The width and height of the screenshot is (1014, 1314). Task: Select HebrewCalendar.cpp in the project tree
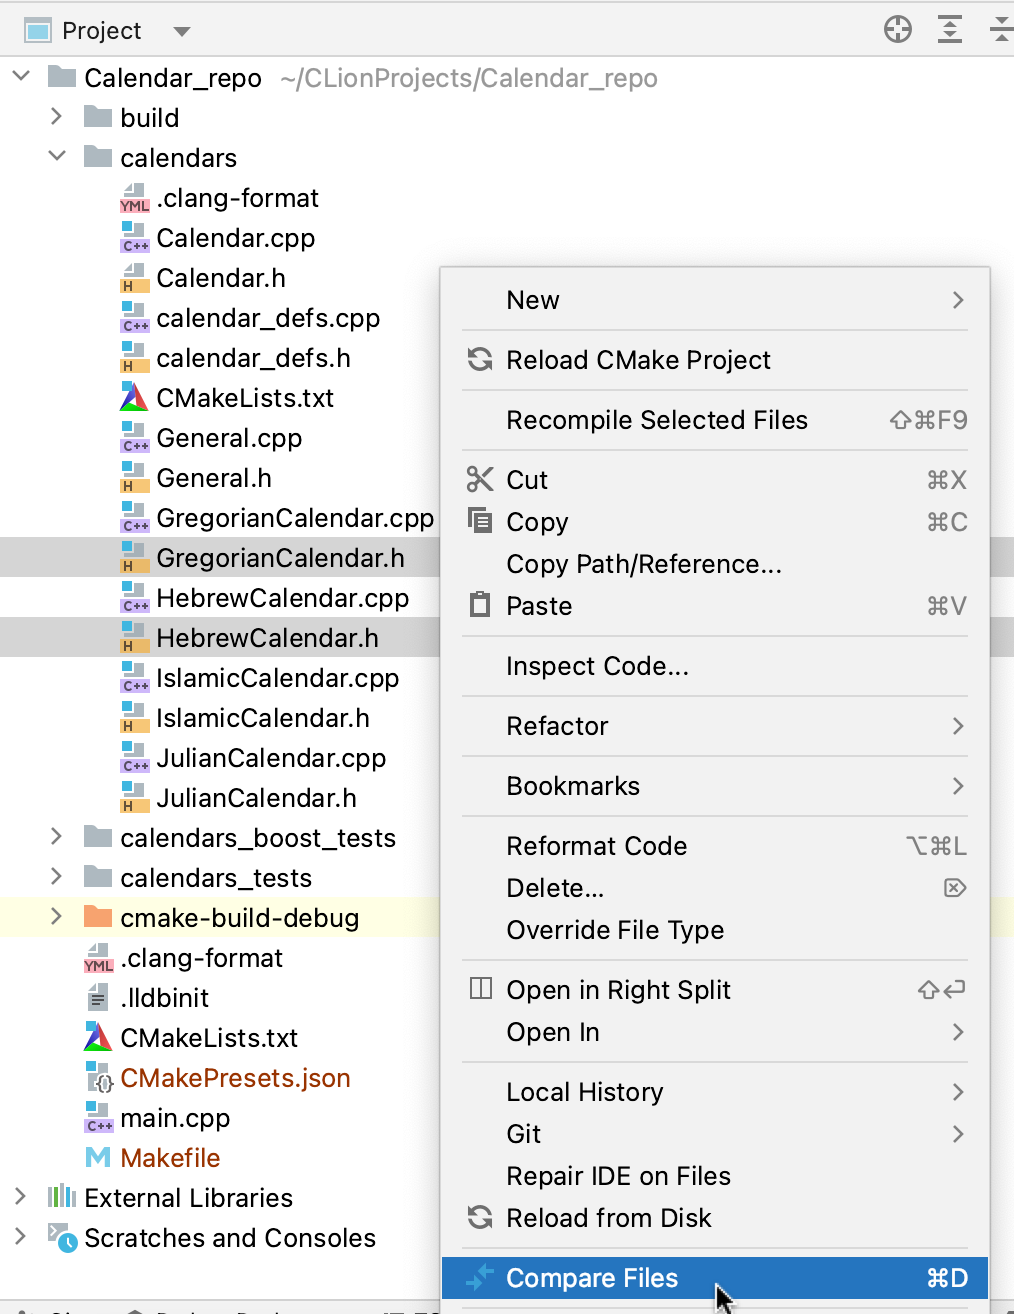click(x=282, y=597)
